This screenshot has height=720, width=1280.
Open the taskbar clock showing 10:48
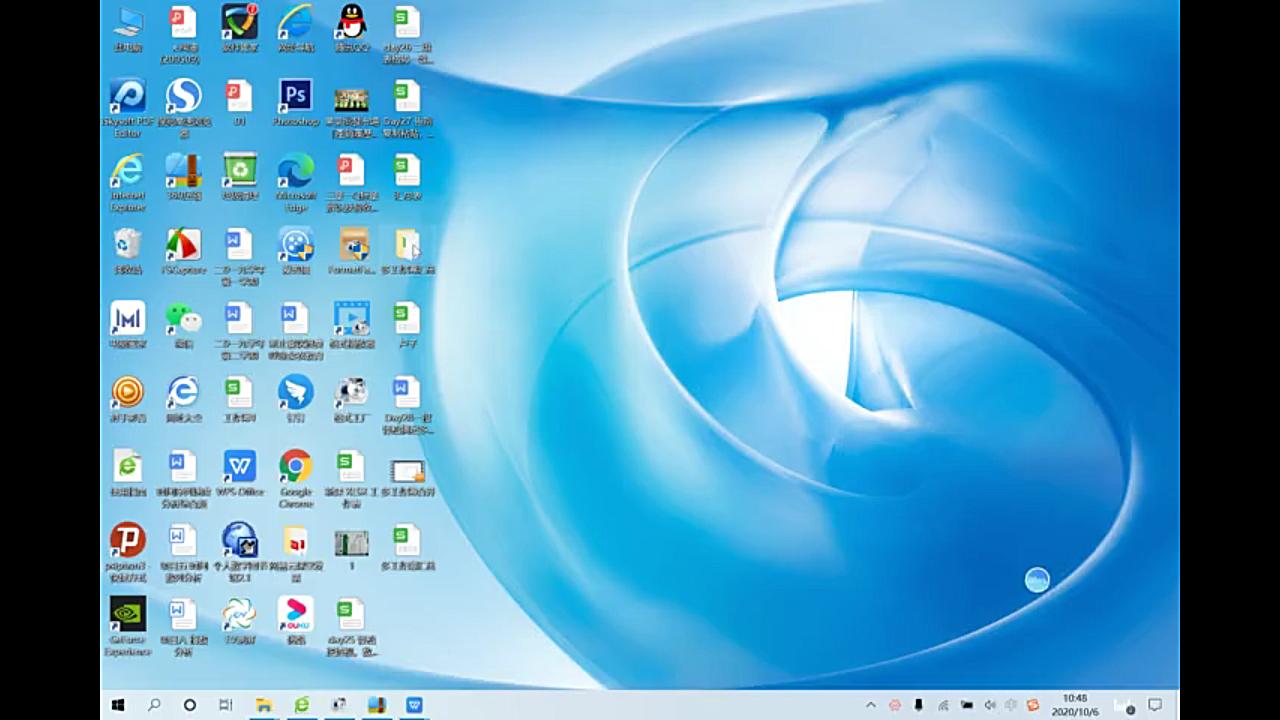coord(1075,705)
